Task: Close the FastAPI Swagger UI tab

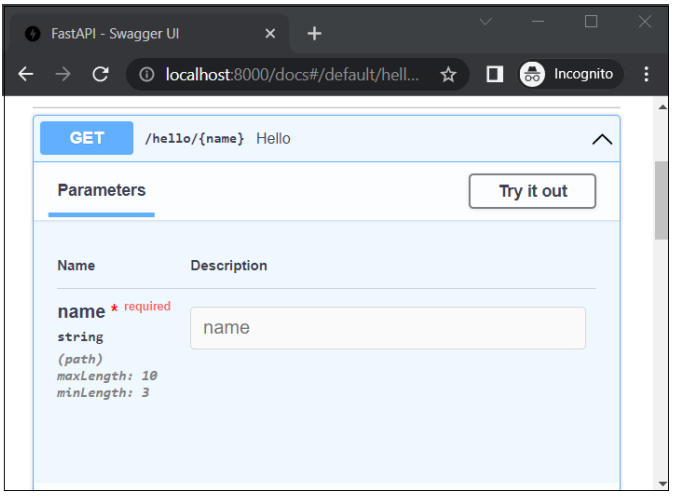Action: tap(270, 33)
